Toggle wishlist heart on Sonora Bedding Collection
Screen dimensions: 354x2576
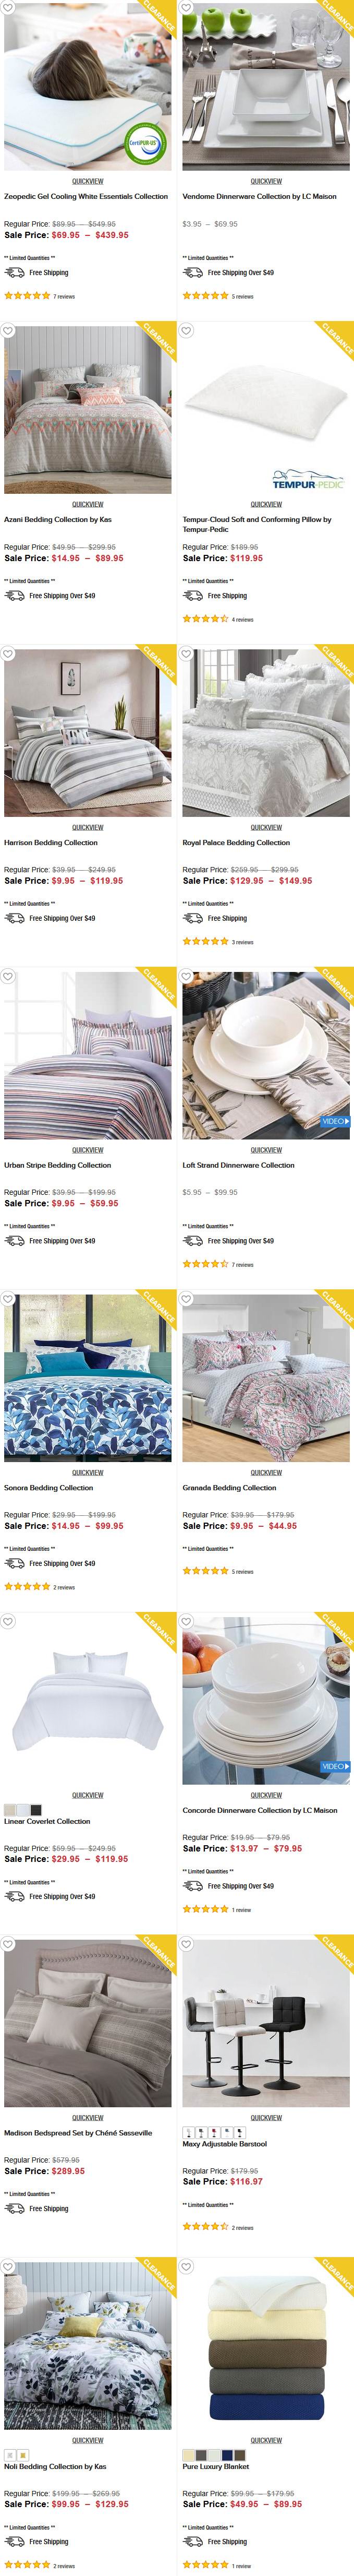click(x=8, y=1299)
